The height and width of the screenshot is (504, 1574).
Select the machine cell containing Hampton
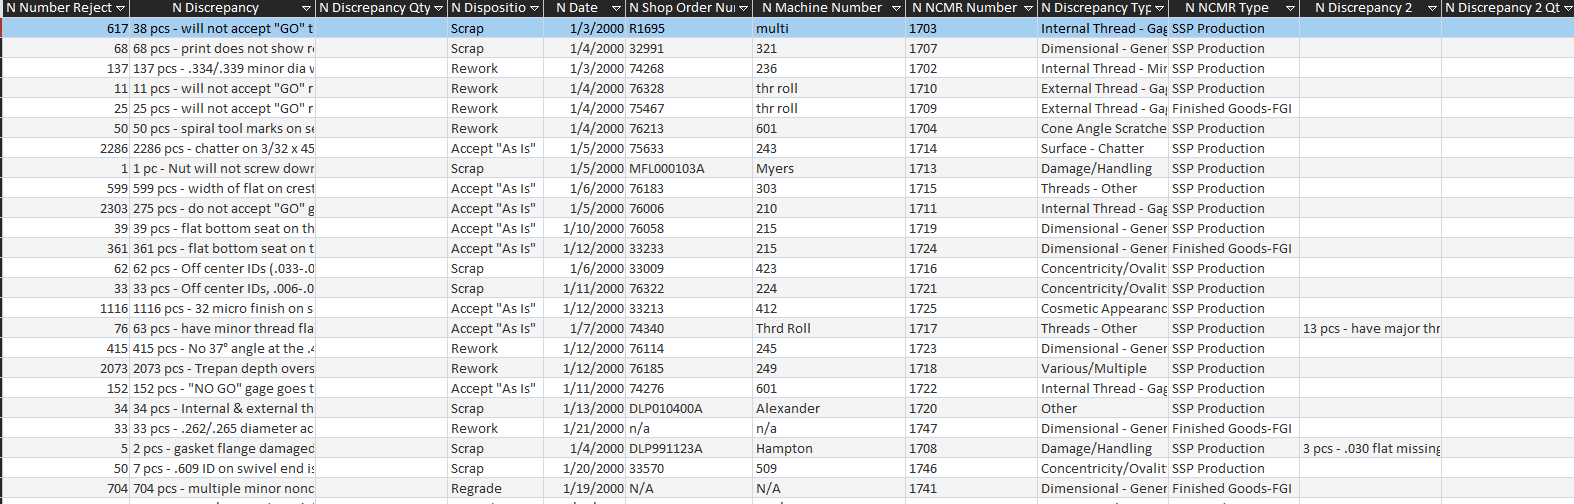pyautogui.click(x=784, y=449)
